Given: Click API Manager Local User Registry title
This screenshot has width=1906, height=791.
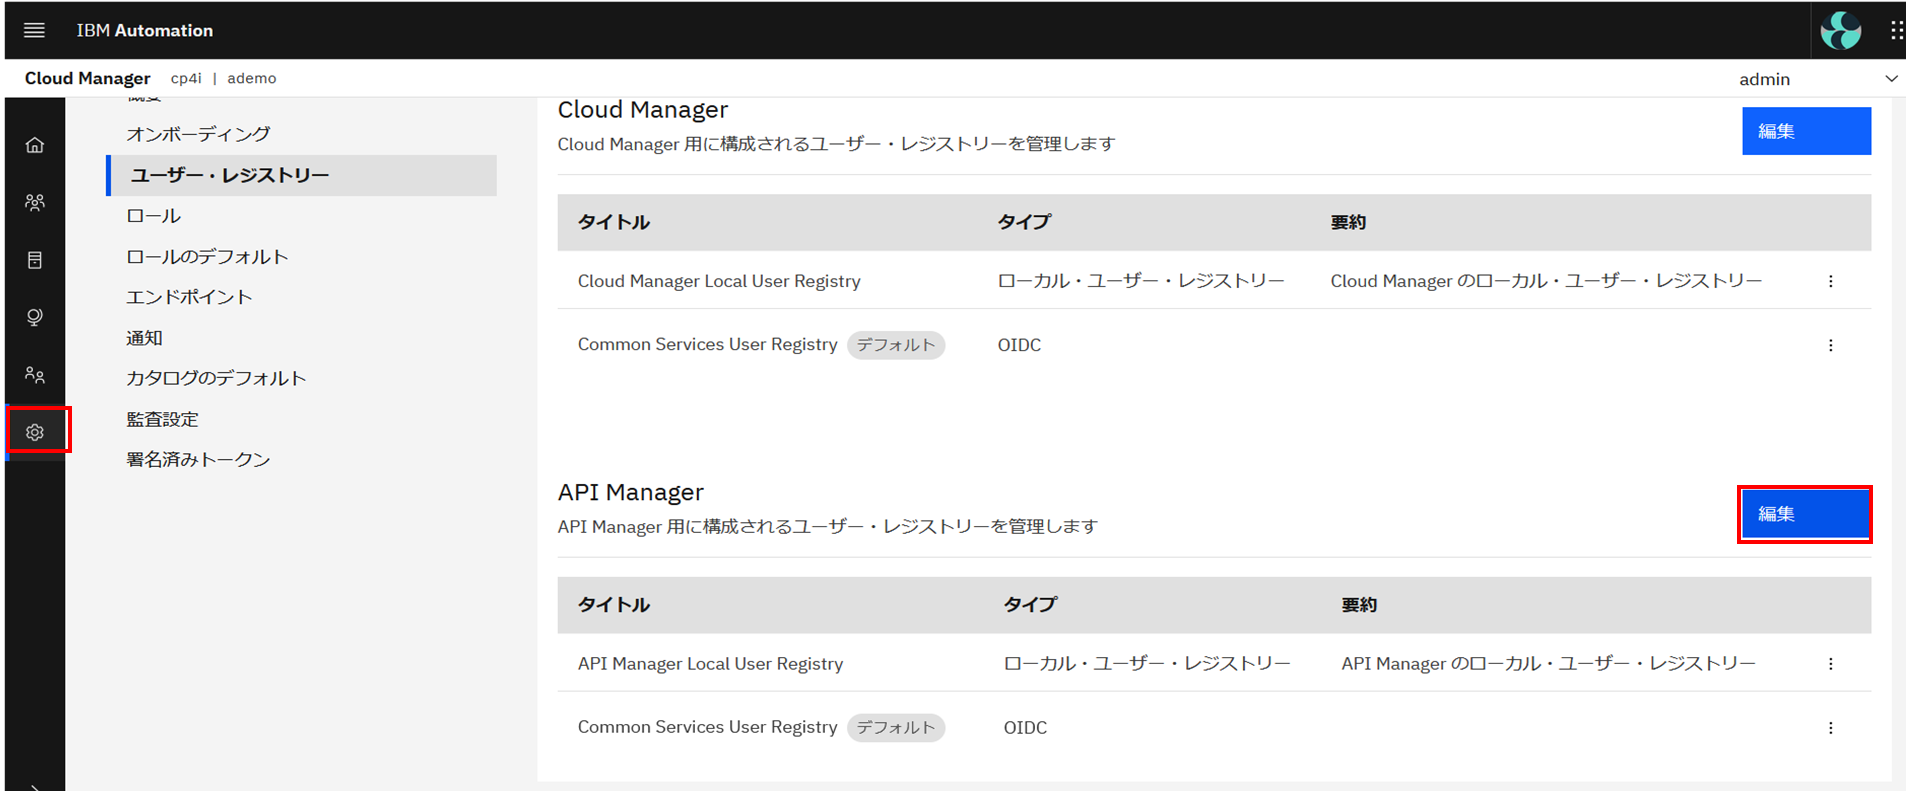Looking at the screenshot, I should (710, 664).
